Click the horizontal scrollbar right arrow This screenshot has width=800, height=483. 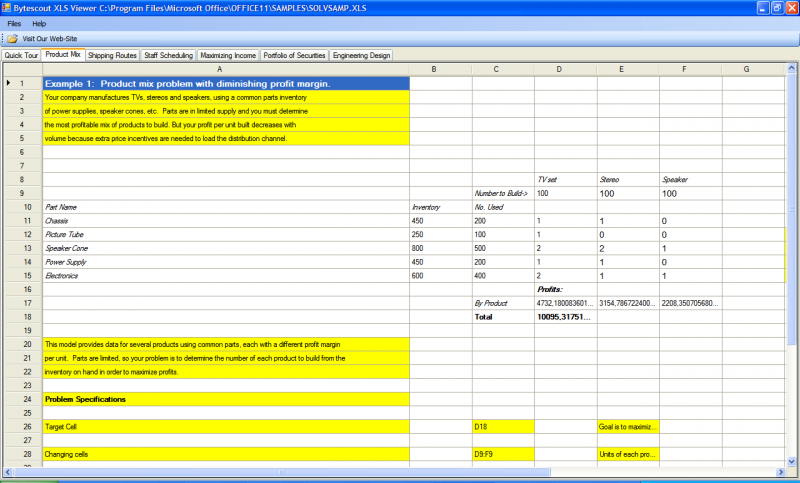click(x=781, y=472)
